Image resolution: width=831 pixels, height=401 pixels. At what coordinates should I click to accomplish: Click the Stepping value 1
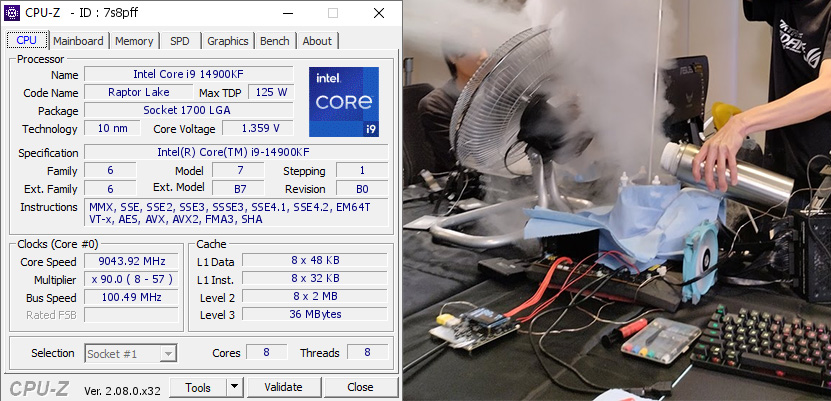tap(362, 171)
